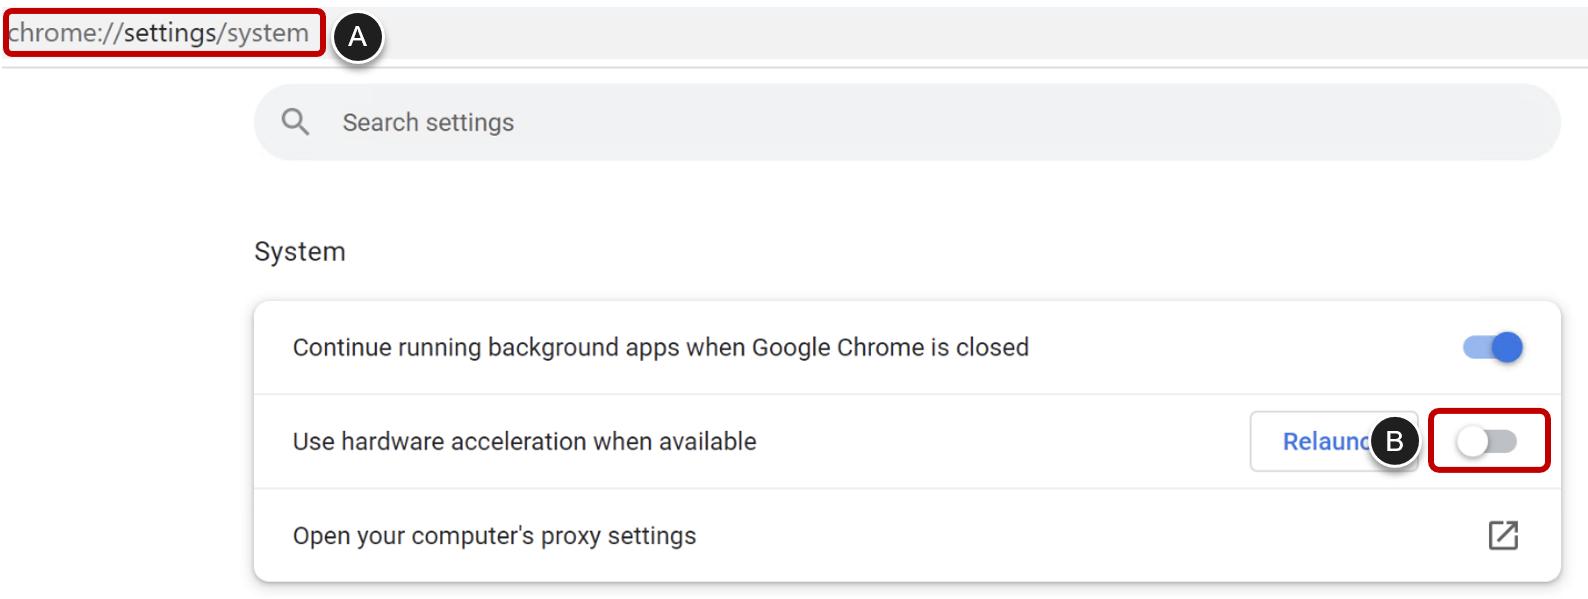This screenshot has height=599, width=1588.
Task: Click the blue knob of the background apps switch
Action: [1507, 347]
